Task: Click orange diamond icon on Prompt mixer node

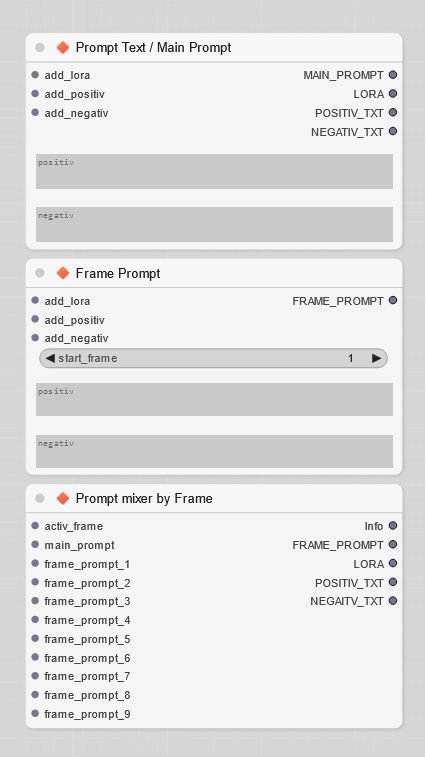Action: (63, 498)
